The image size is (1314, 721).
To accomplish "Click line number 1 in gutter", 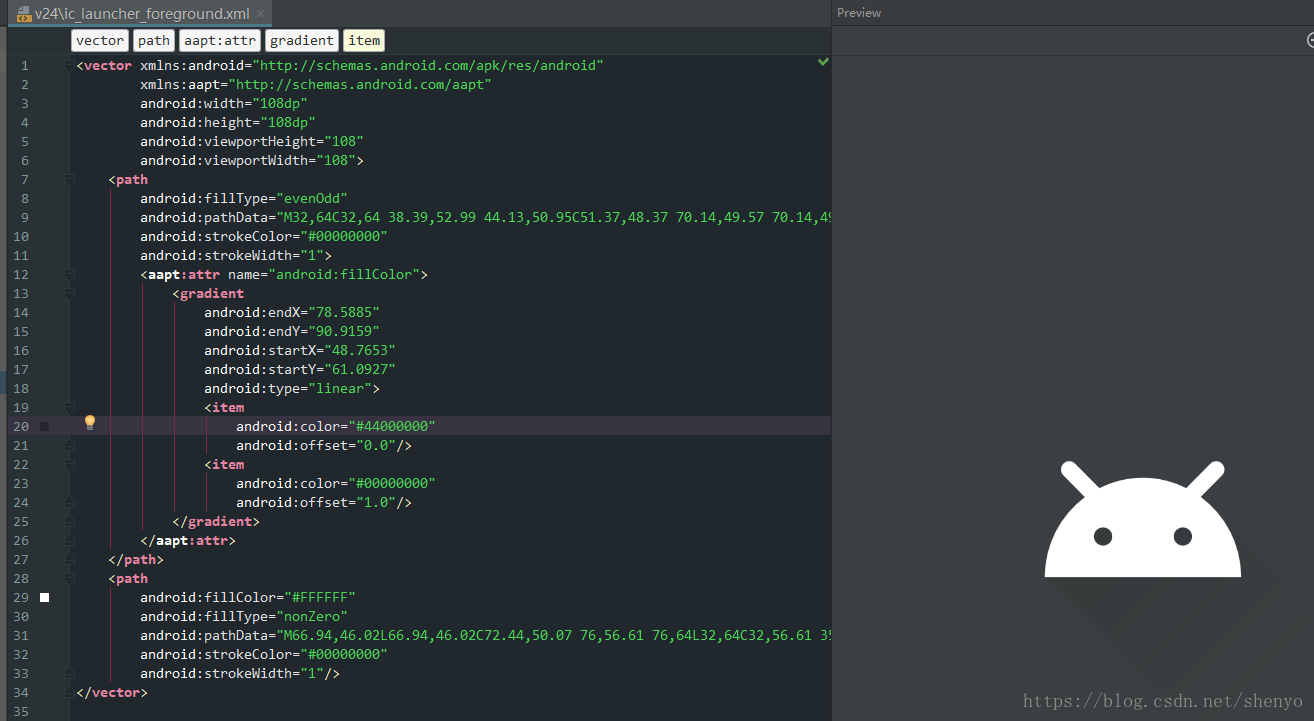I will (x=25, y=65).
